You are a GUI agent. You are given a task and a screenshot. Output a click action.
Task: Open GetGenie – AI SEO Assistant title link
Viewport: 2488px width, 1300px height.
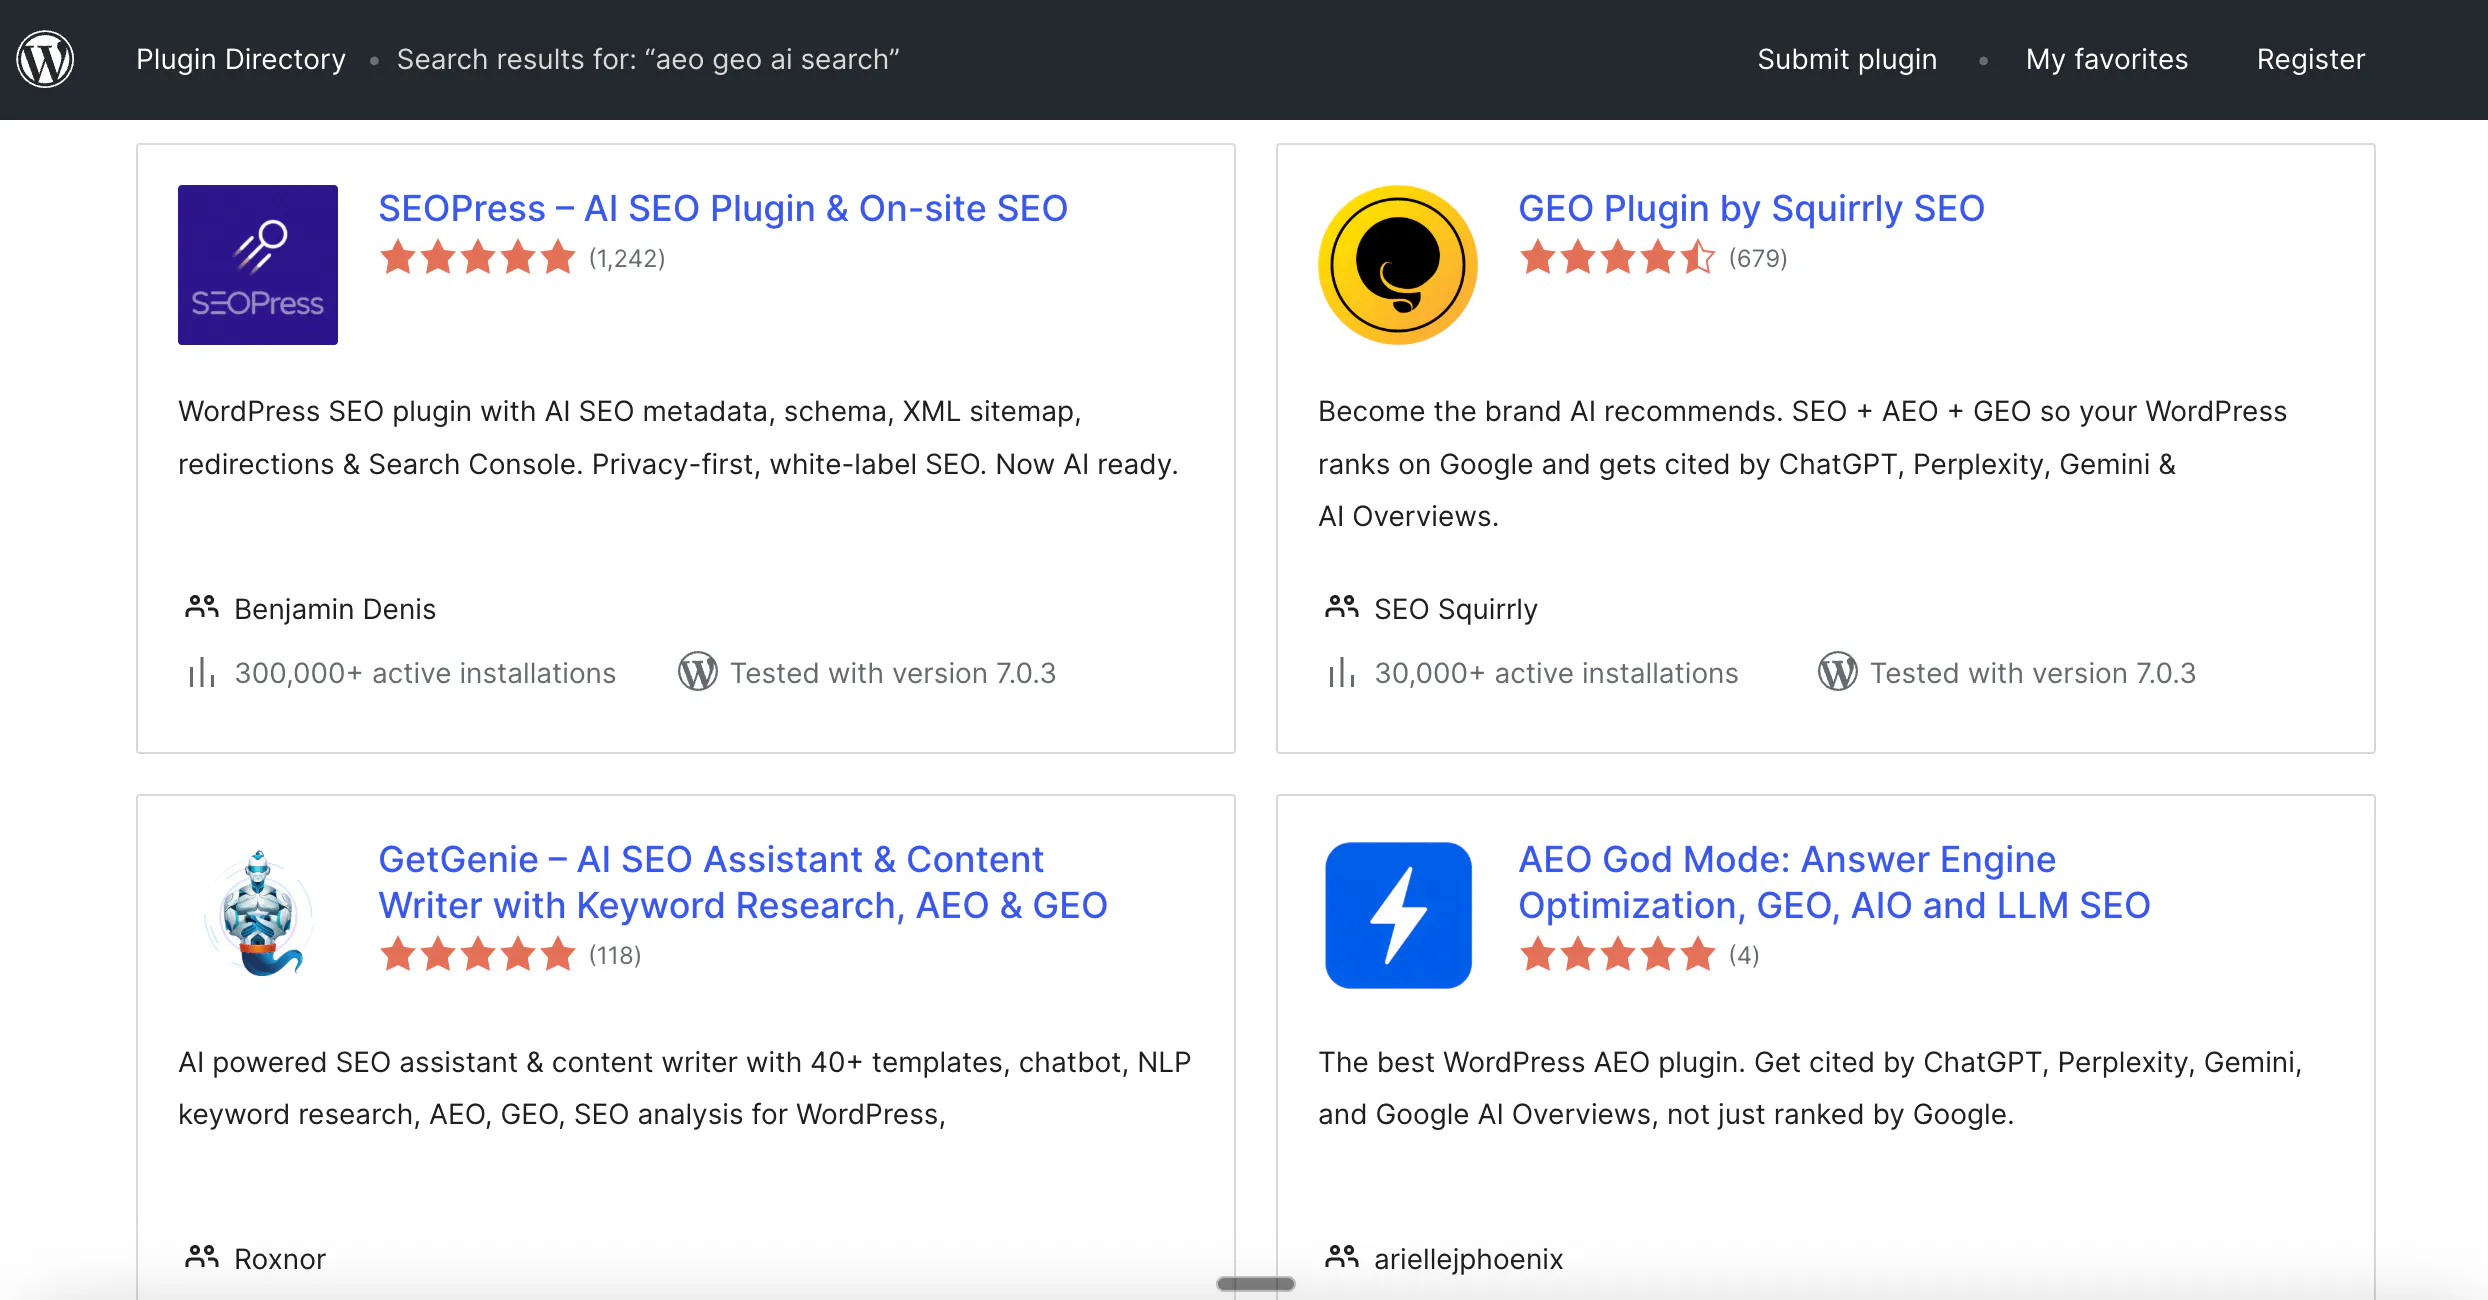click(x=743, y=882)
